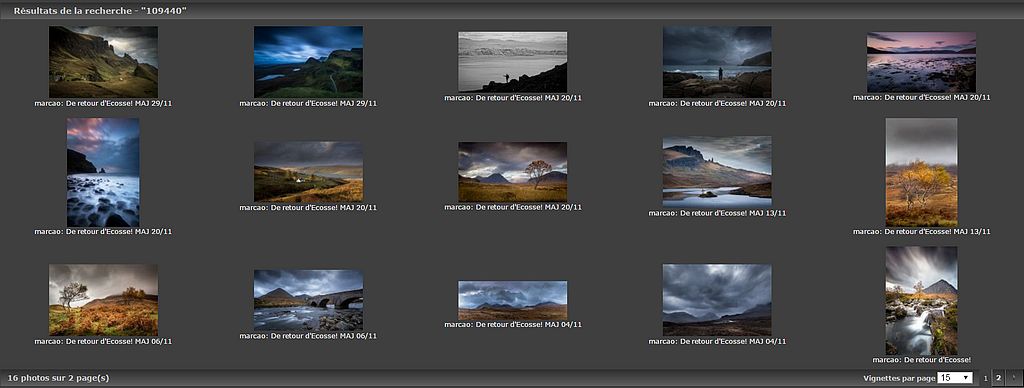1024x388 pixels.
Task: Open the vertical waterfall and peak thumbnail
Action: (x=921, y=300)
